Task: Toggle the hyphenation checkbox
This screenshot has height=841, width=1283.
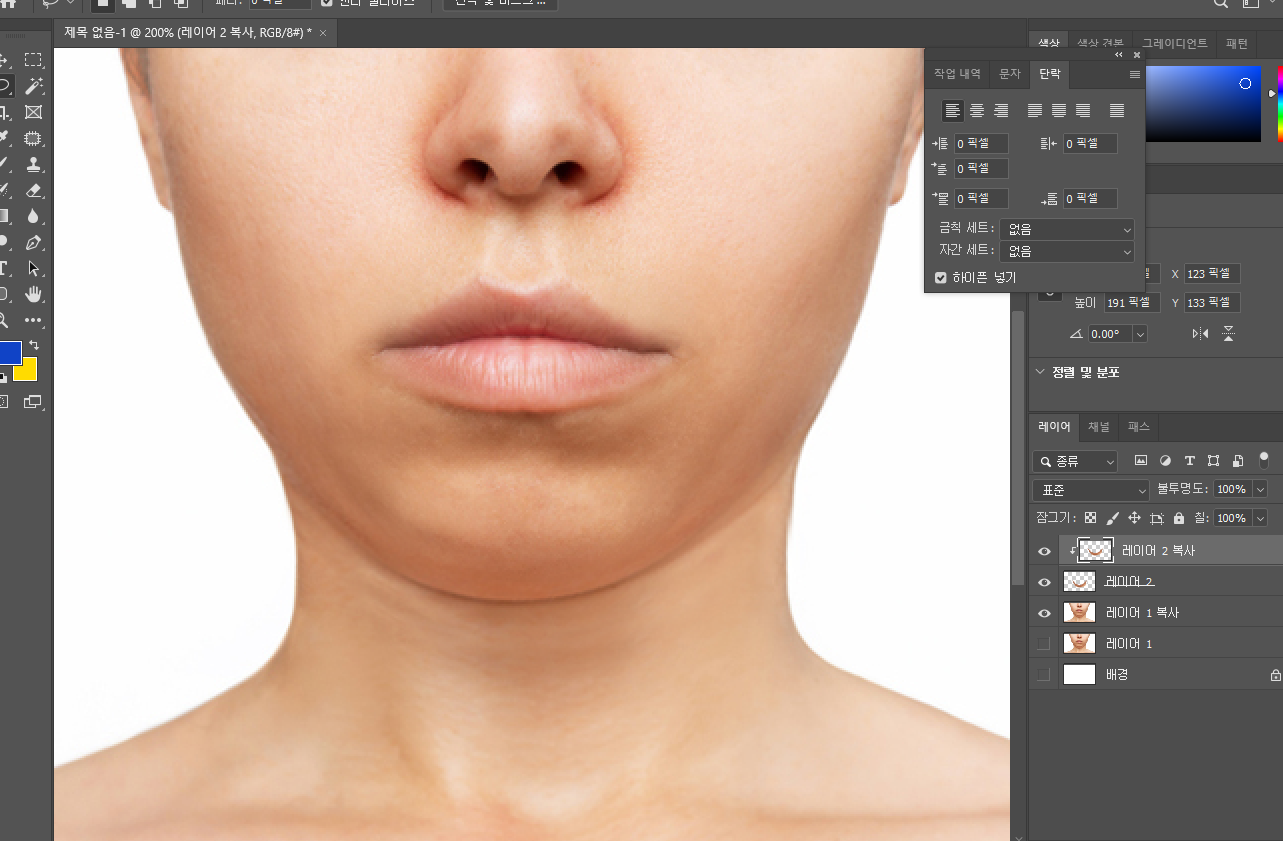Action: coord(940,277)
